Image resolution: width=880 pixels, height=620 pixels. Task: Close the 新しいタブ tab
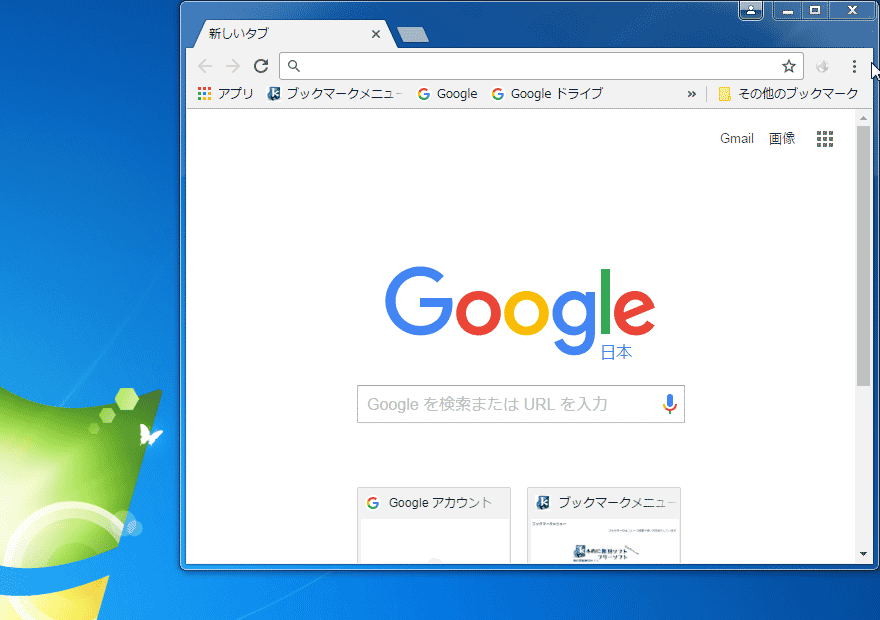[376, 34]
